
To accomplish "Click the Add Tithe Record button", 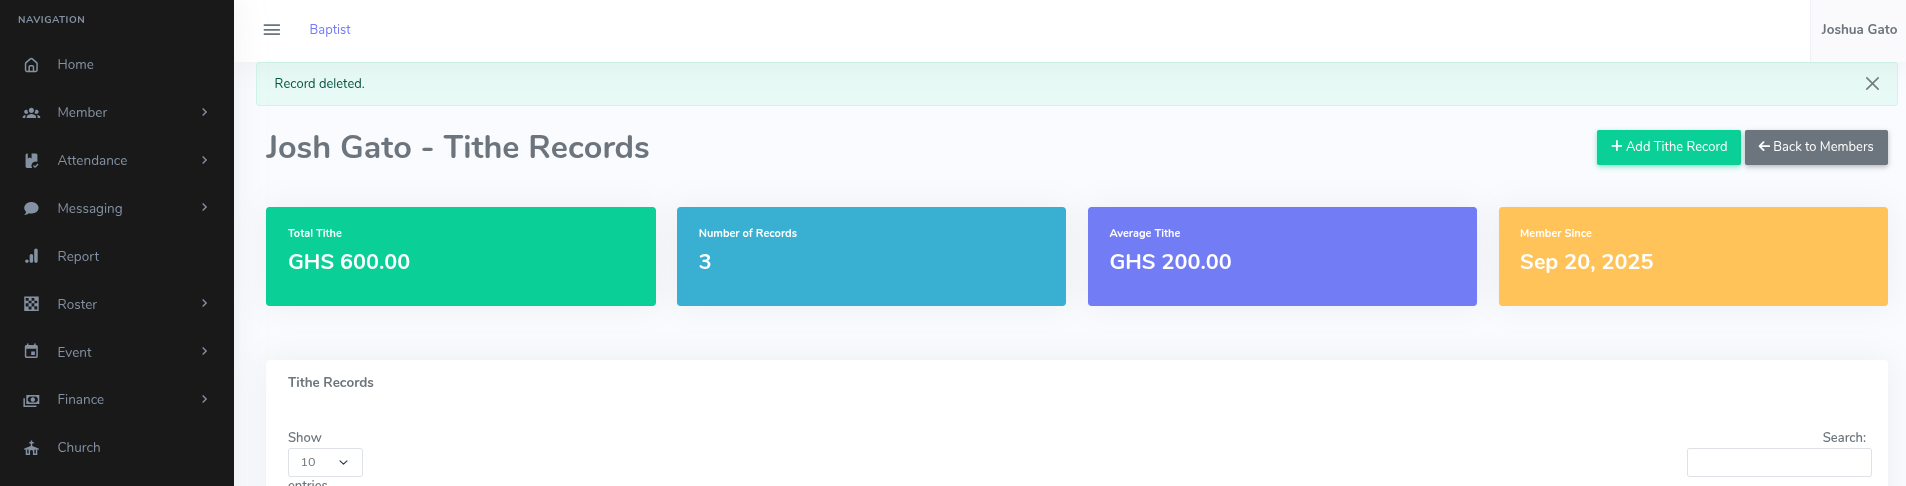I will tap(1668, 147).
